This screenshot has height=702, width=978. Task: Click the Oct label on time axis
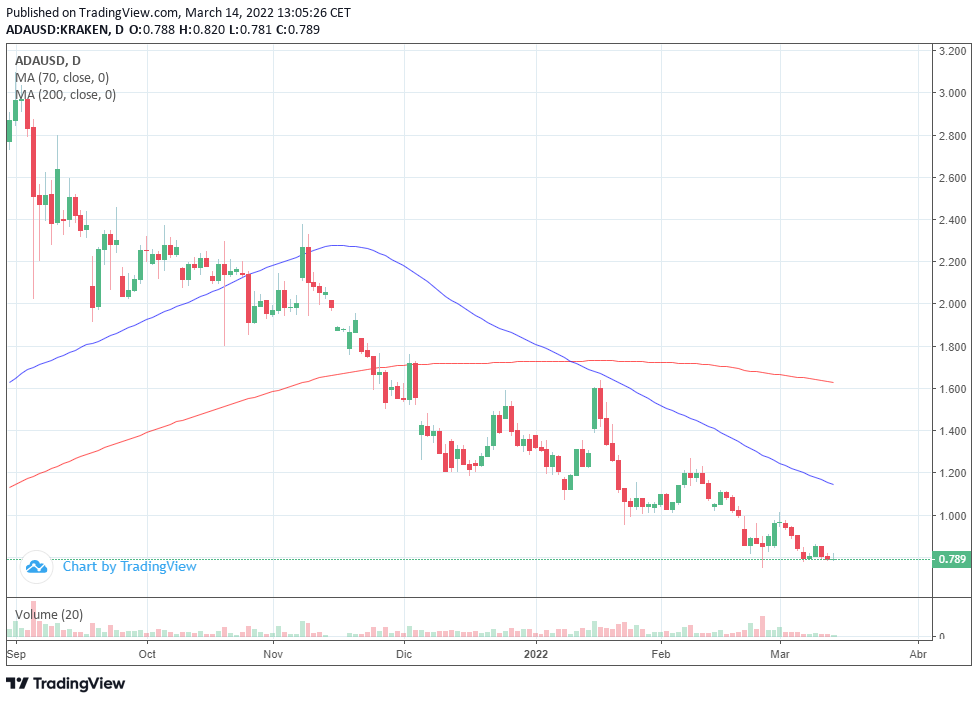pos(147,654)
